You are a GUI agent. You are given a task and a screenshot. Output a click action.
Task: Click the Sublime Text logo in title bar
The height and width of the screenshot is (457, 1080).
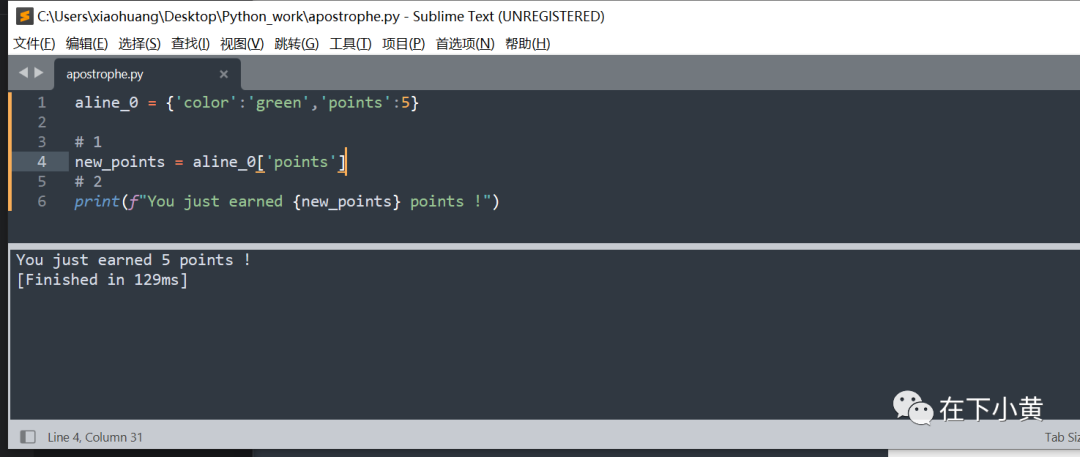pos(24,16)
